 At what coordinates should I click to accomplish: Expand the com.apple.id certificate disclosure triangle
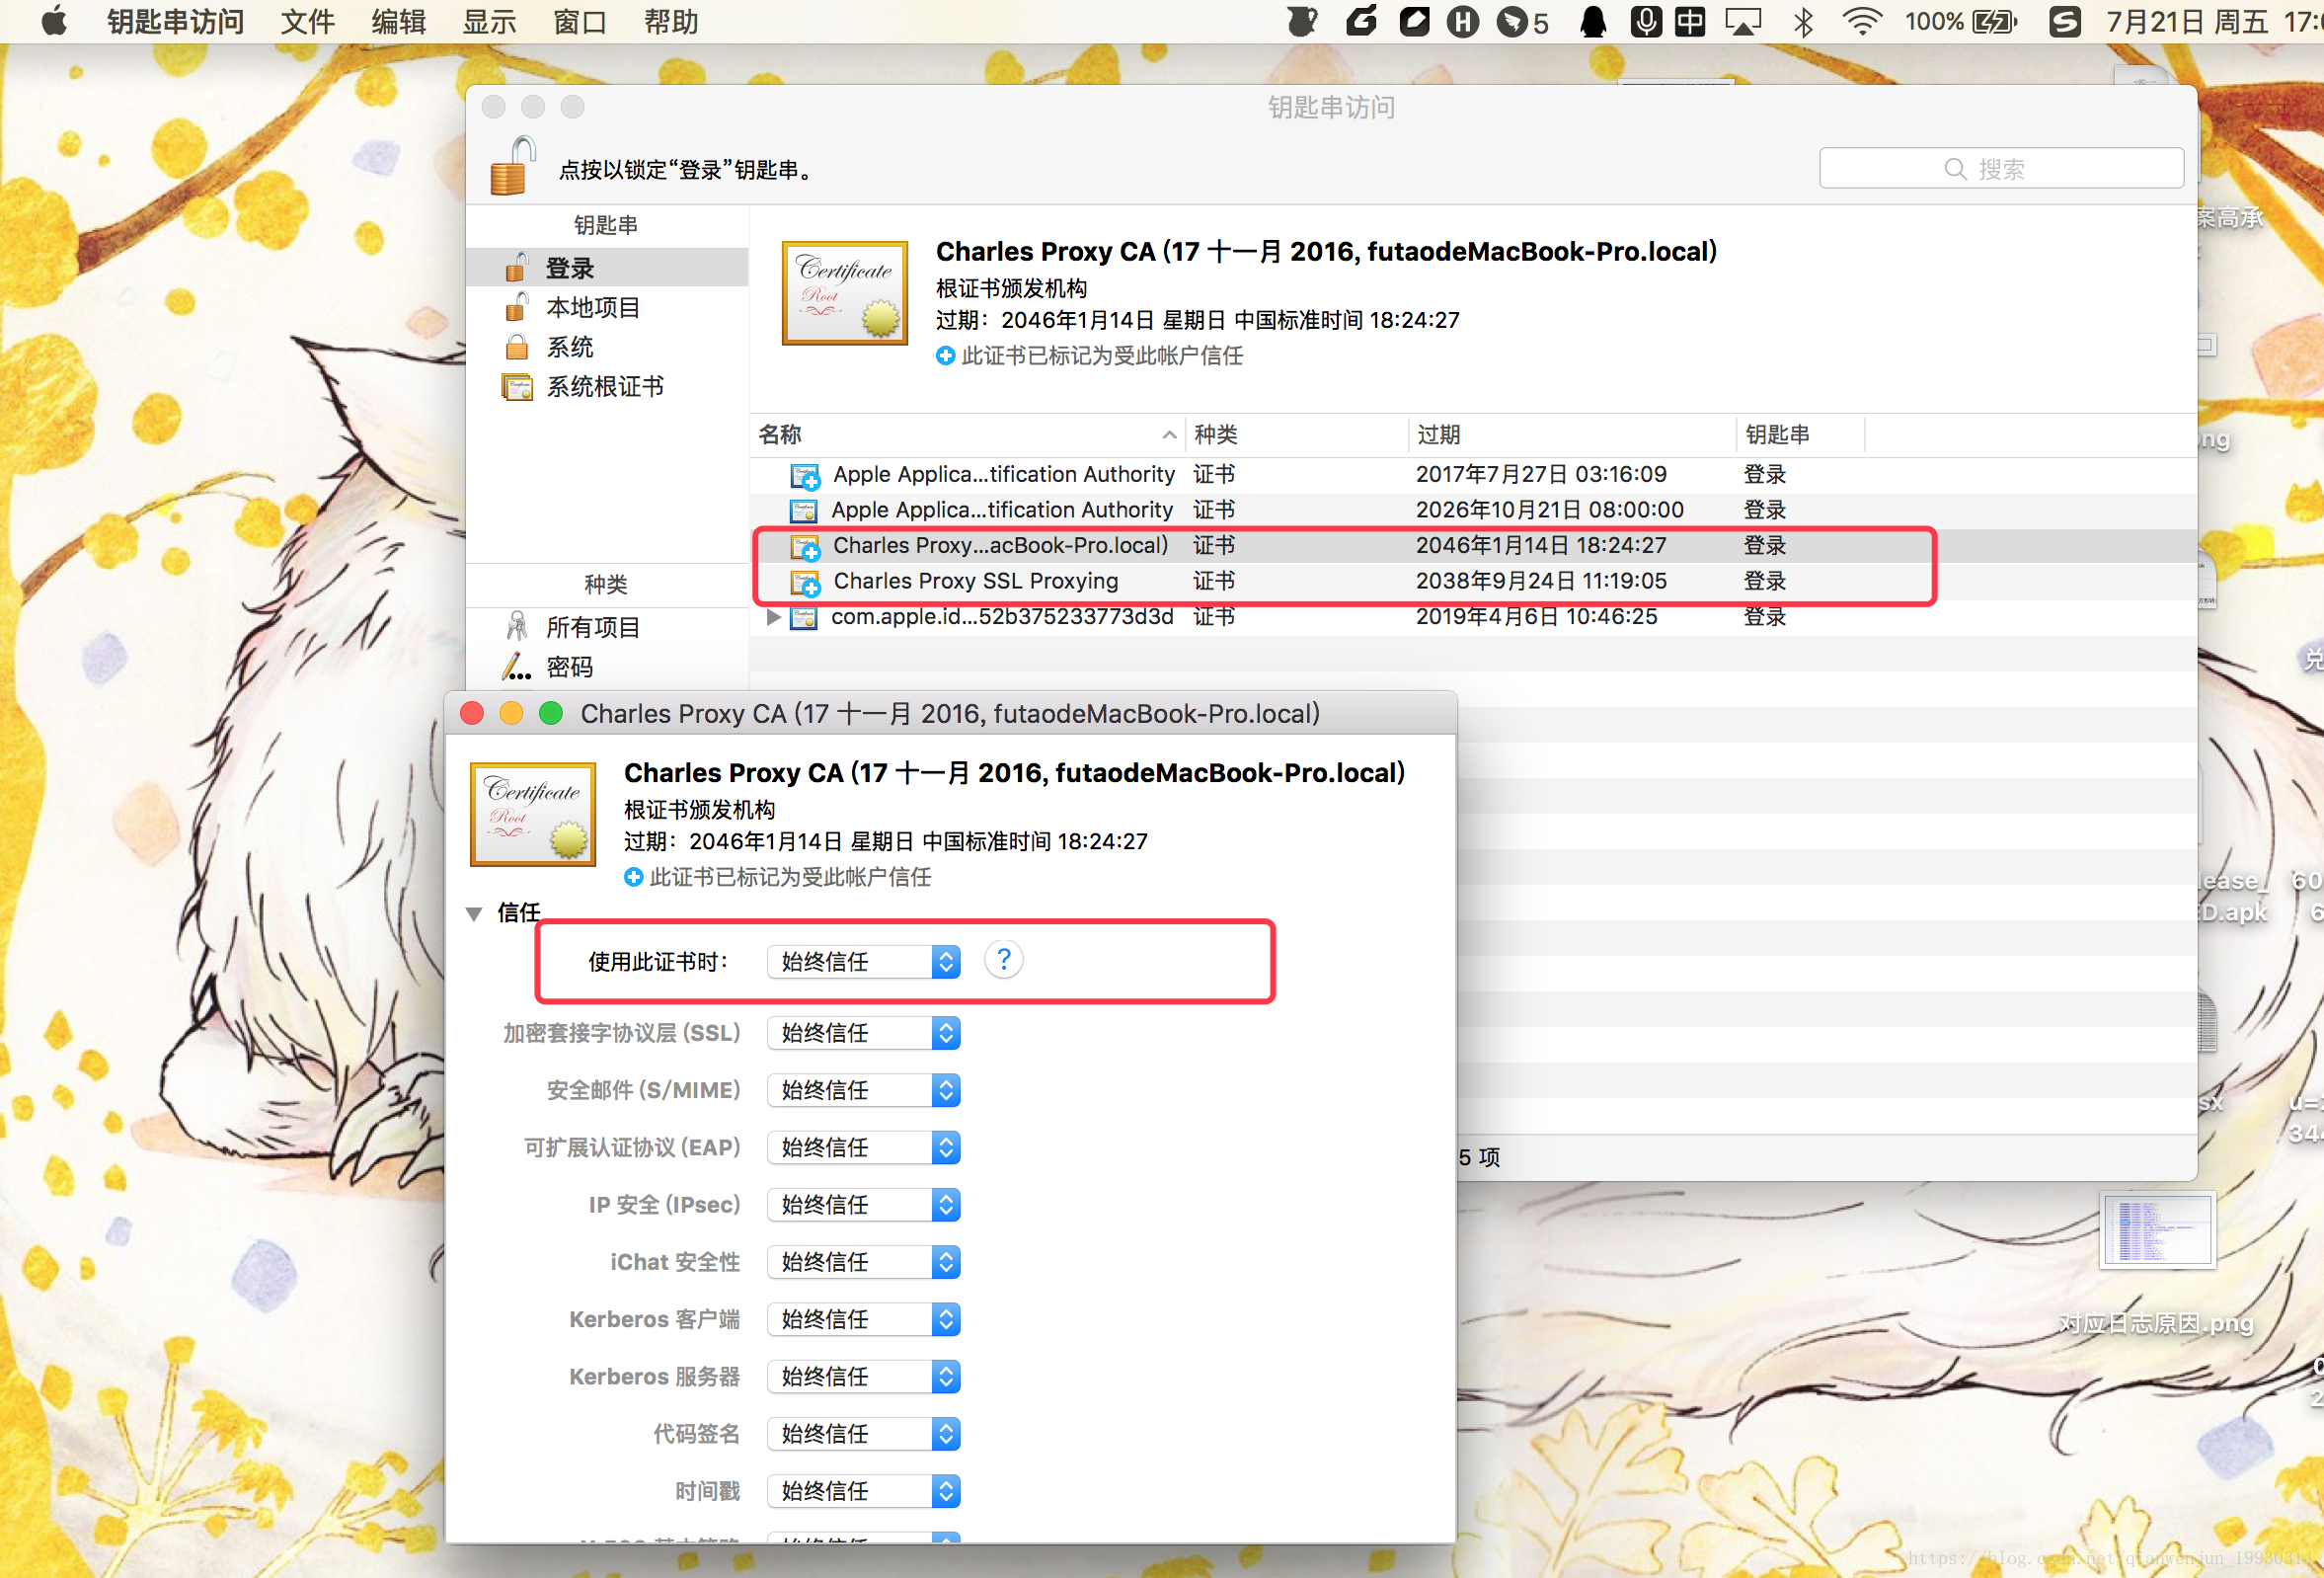(772, 617)
